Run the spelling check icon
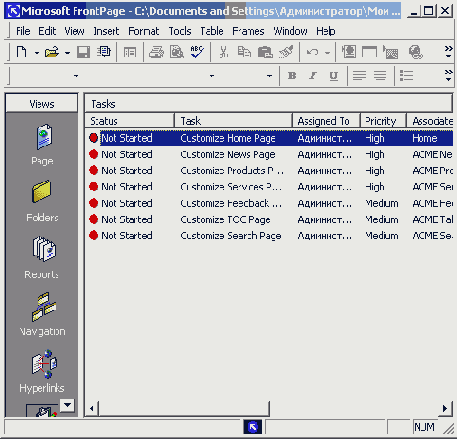 click(x=197, y=52)
